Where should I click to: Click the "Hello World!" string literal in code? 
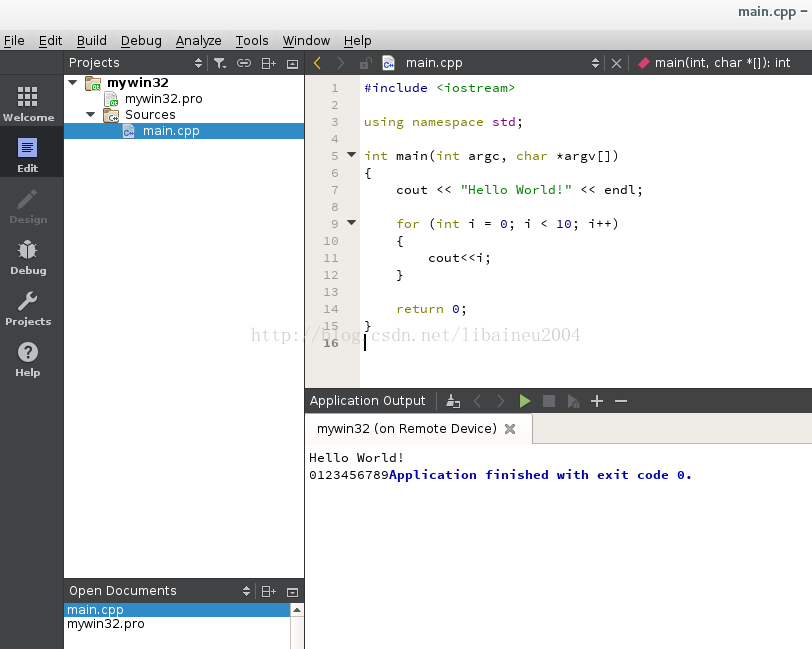coord(516,190)
